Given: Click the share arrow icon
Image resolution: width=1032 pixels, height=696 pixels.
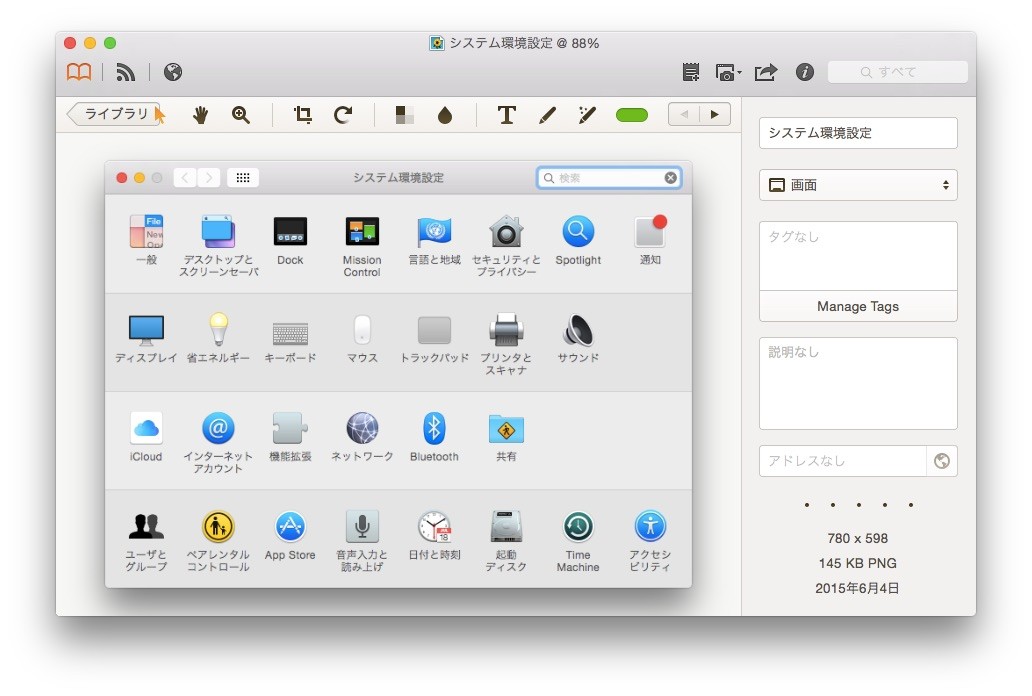Looking at the screenshot, I should [x=765, y=72].
